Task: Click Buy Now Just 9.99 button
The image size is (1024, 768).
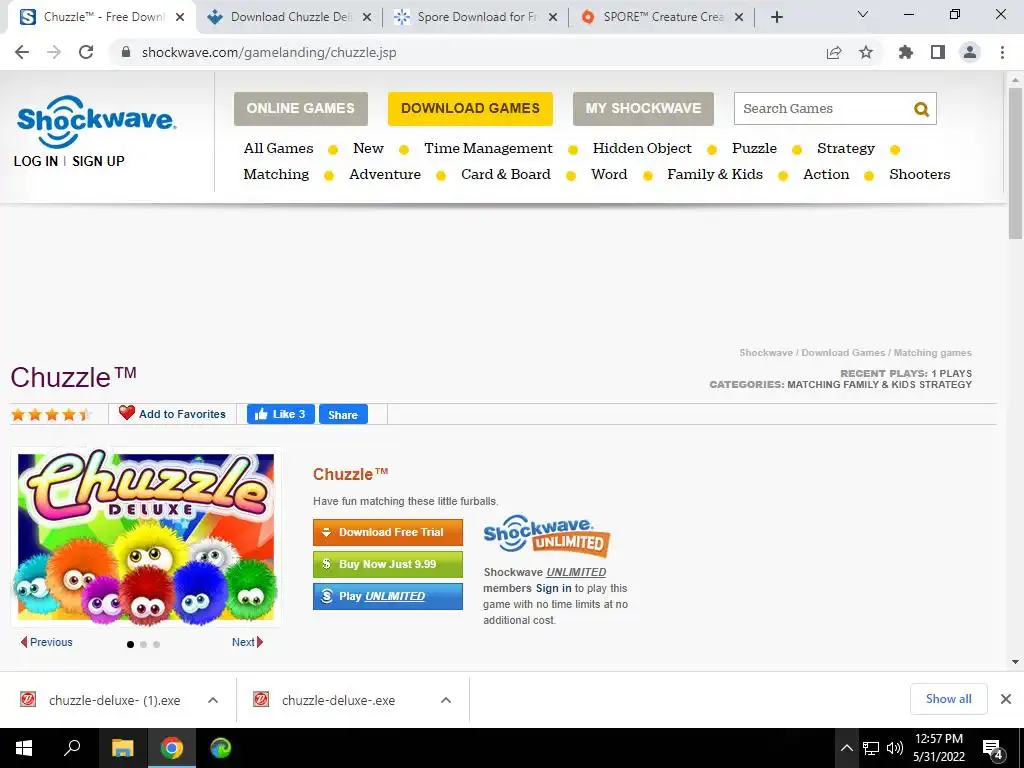Action: (x=388, y=564)
